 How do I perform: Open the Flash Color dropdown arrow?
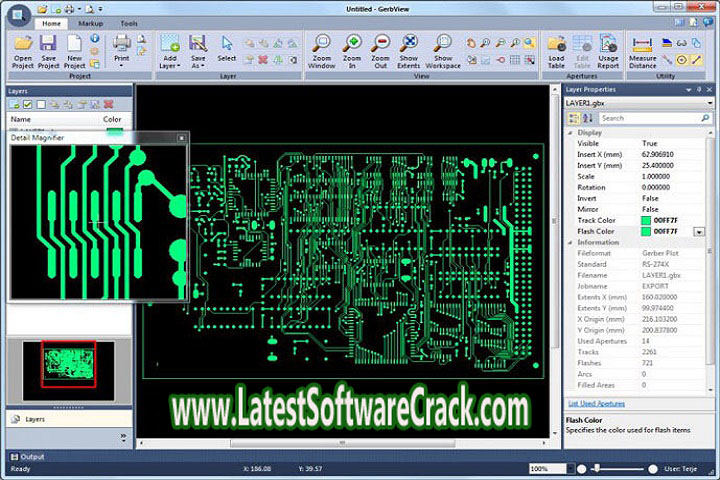pyautogui.click(x=699, y=231)
